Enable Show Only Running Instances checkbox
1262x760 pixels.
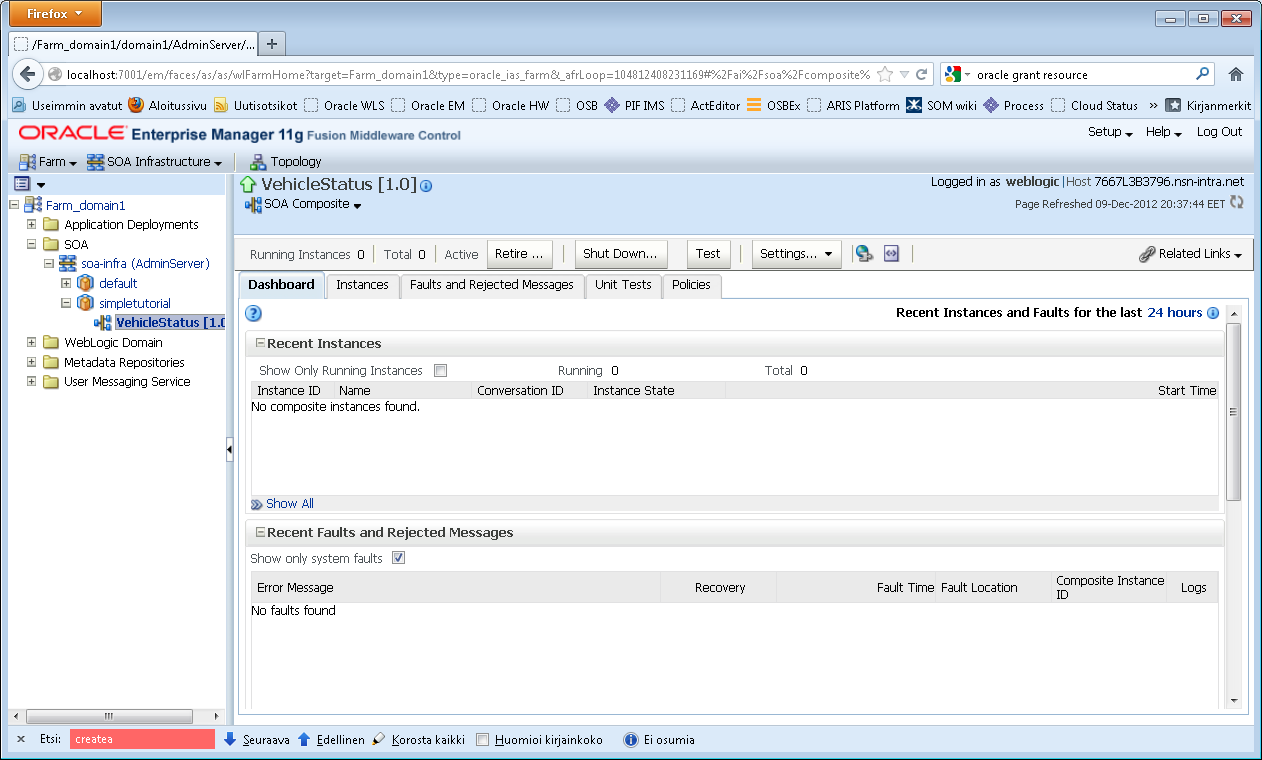tap(440, 371)
